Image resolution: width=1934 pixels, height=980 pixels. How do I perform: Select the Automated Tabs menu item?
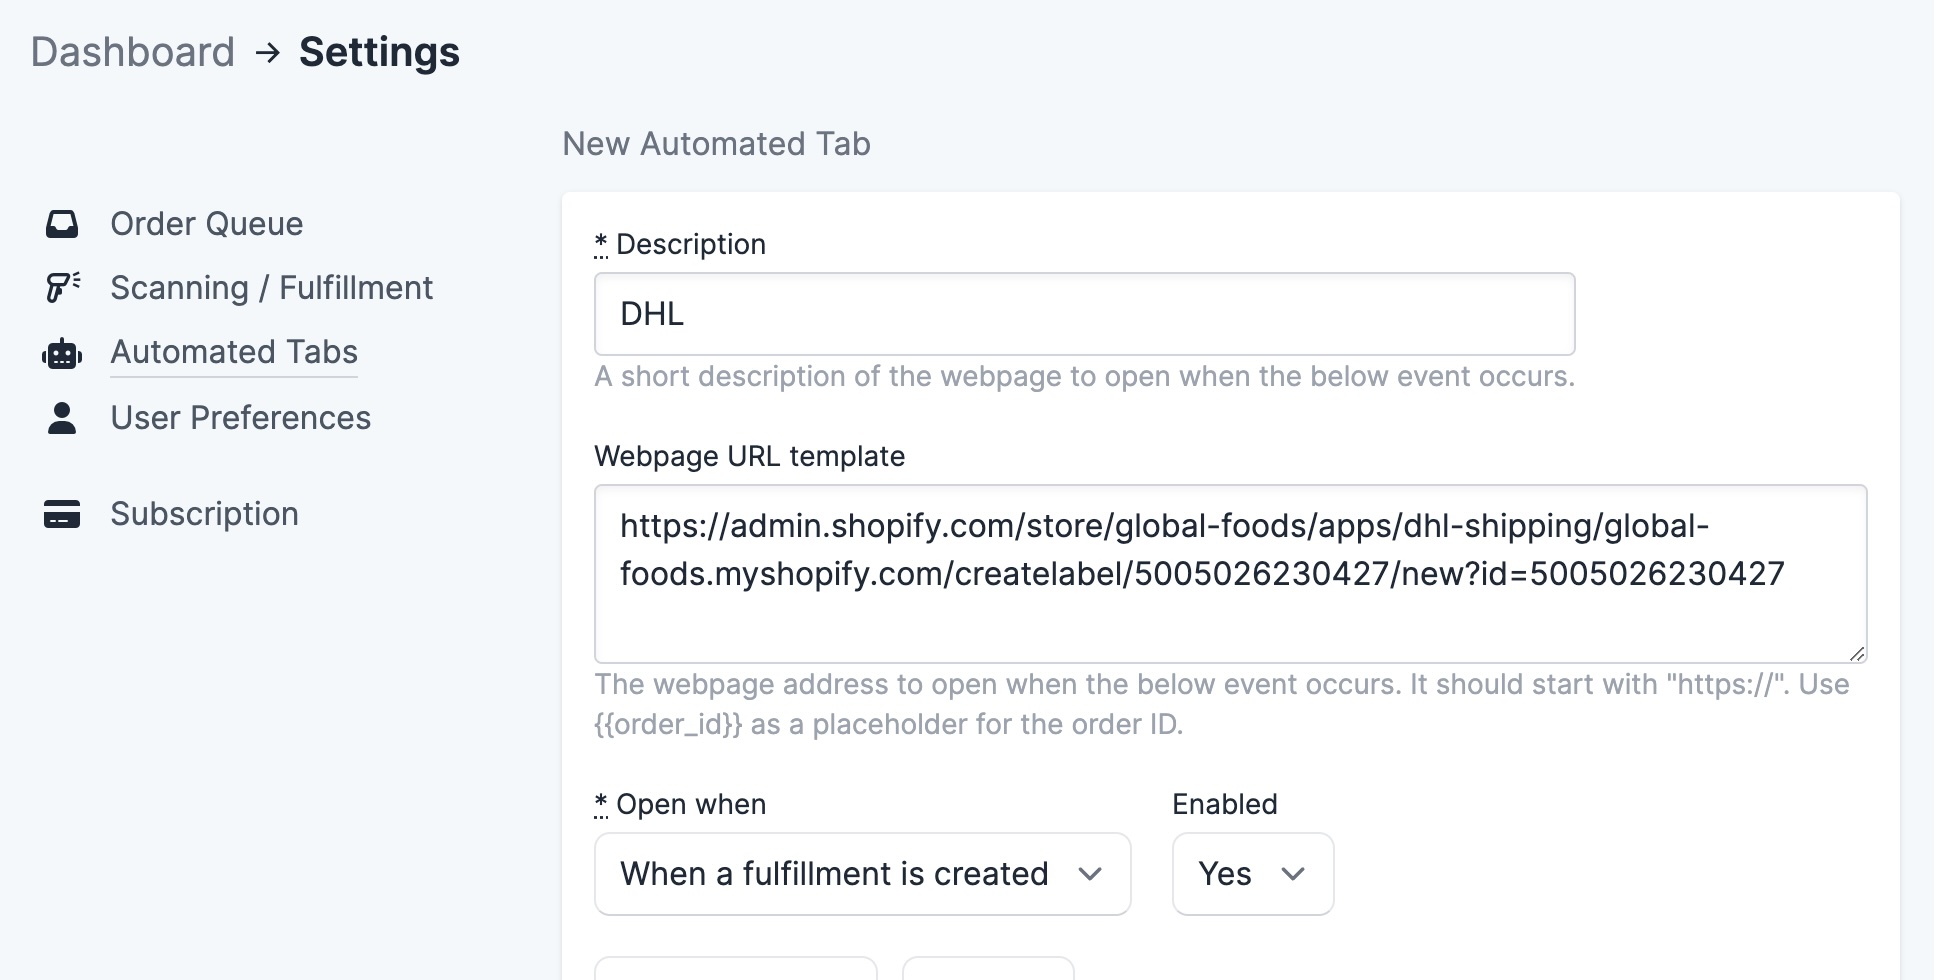tap(234, 352)
